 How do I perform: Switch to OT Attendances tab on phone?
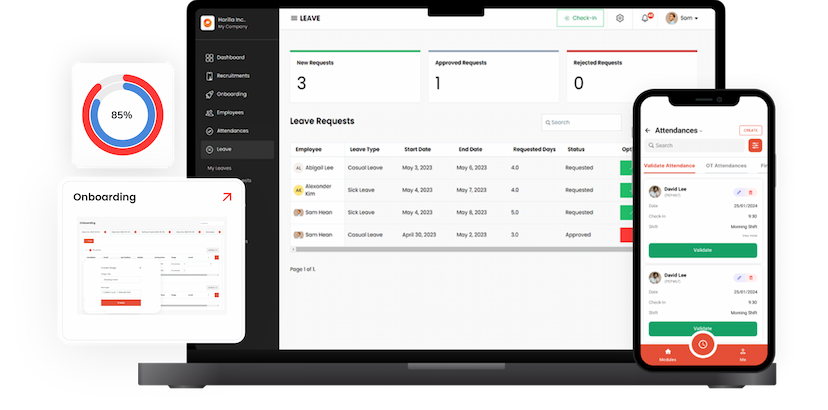pyautogui.click(x=726, y=165)
